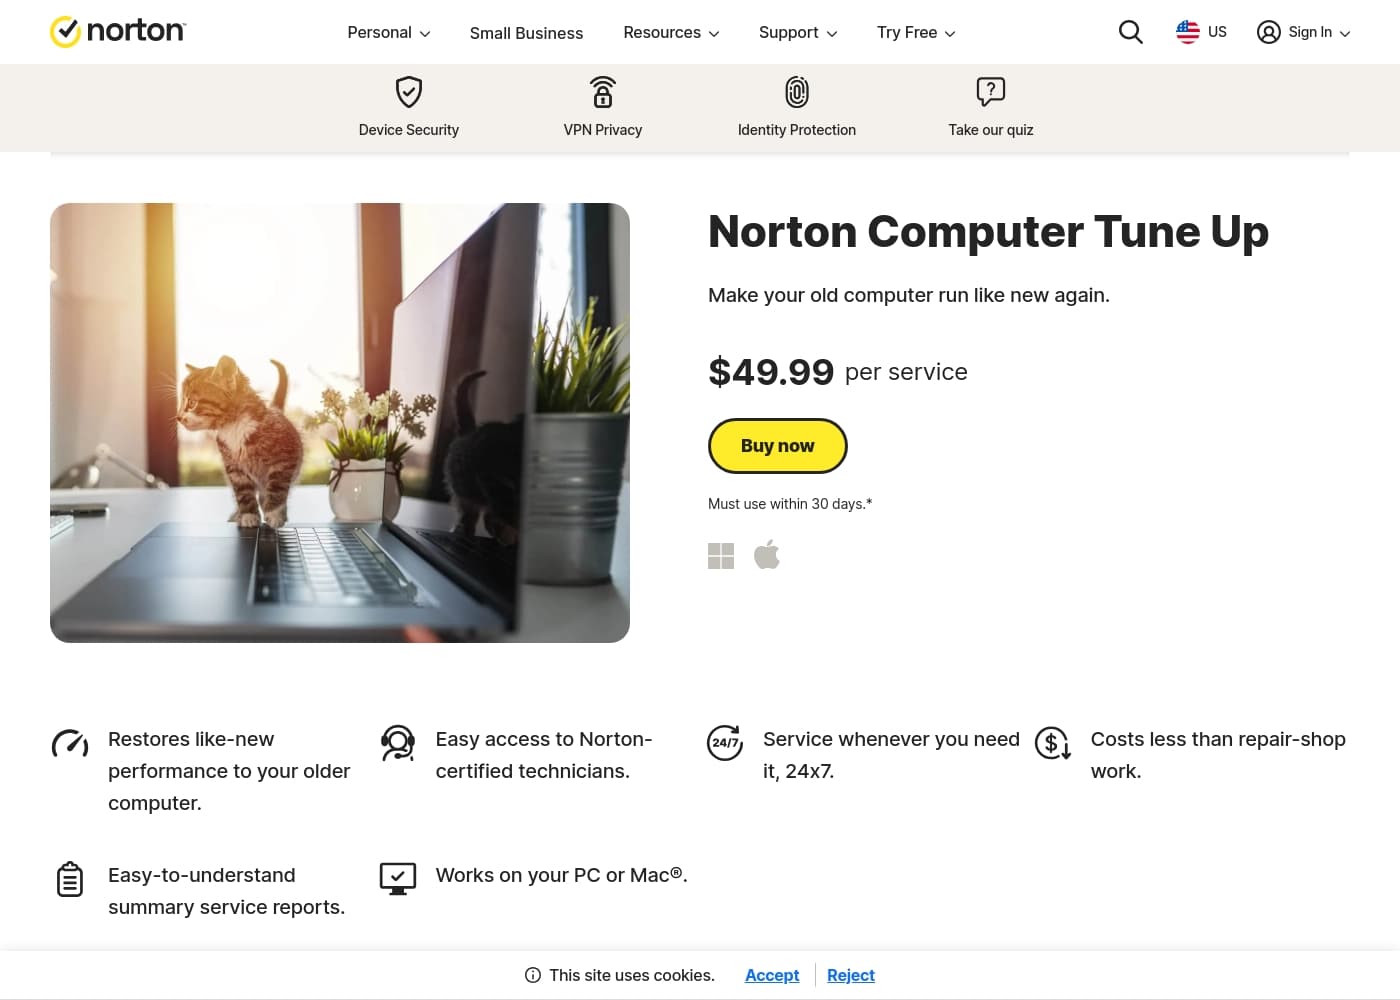Click the 24/7 service icon
Screen dimensions: 1400x1000
coord(725,744)
